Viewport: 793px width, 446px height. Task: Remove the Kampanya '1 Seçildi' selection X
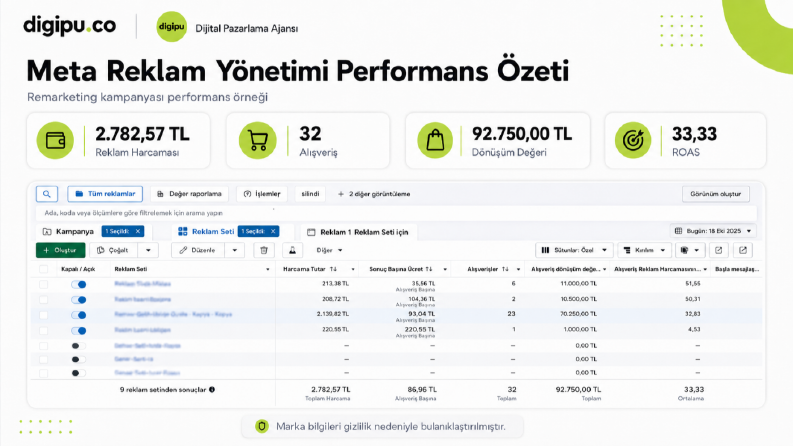(138, 231)
